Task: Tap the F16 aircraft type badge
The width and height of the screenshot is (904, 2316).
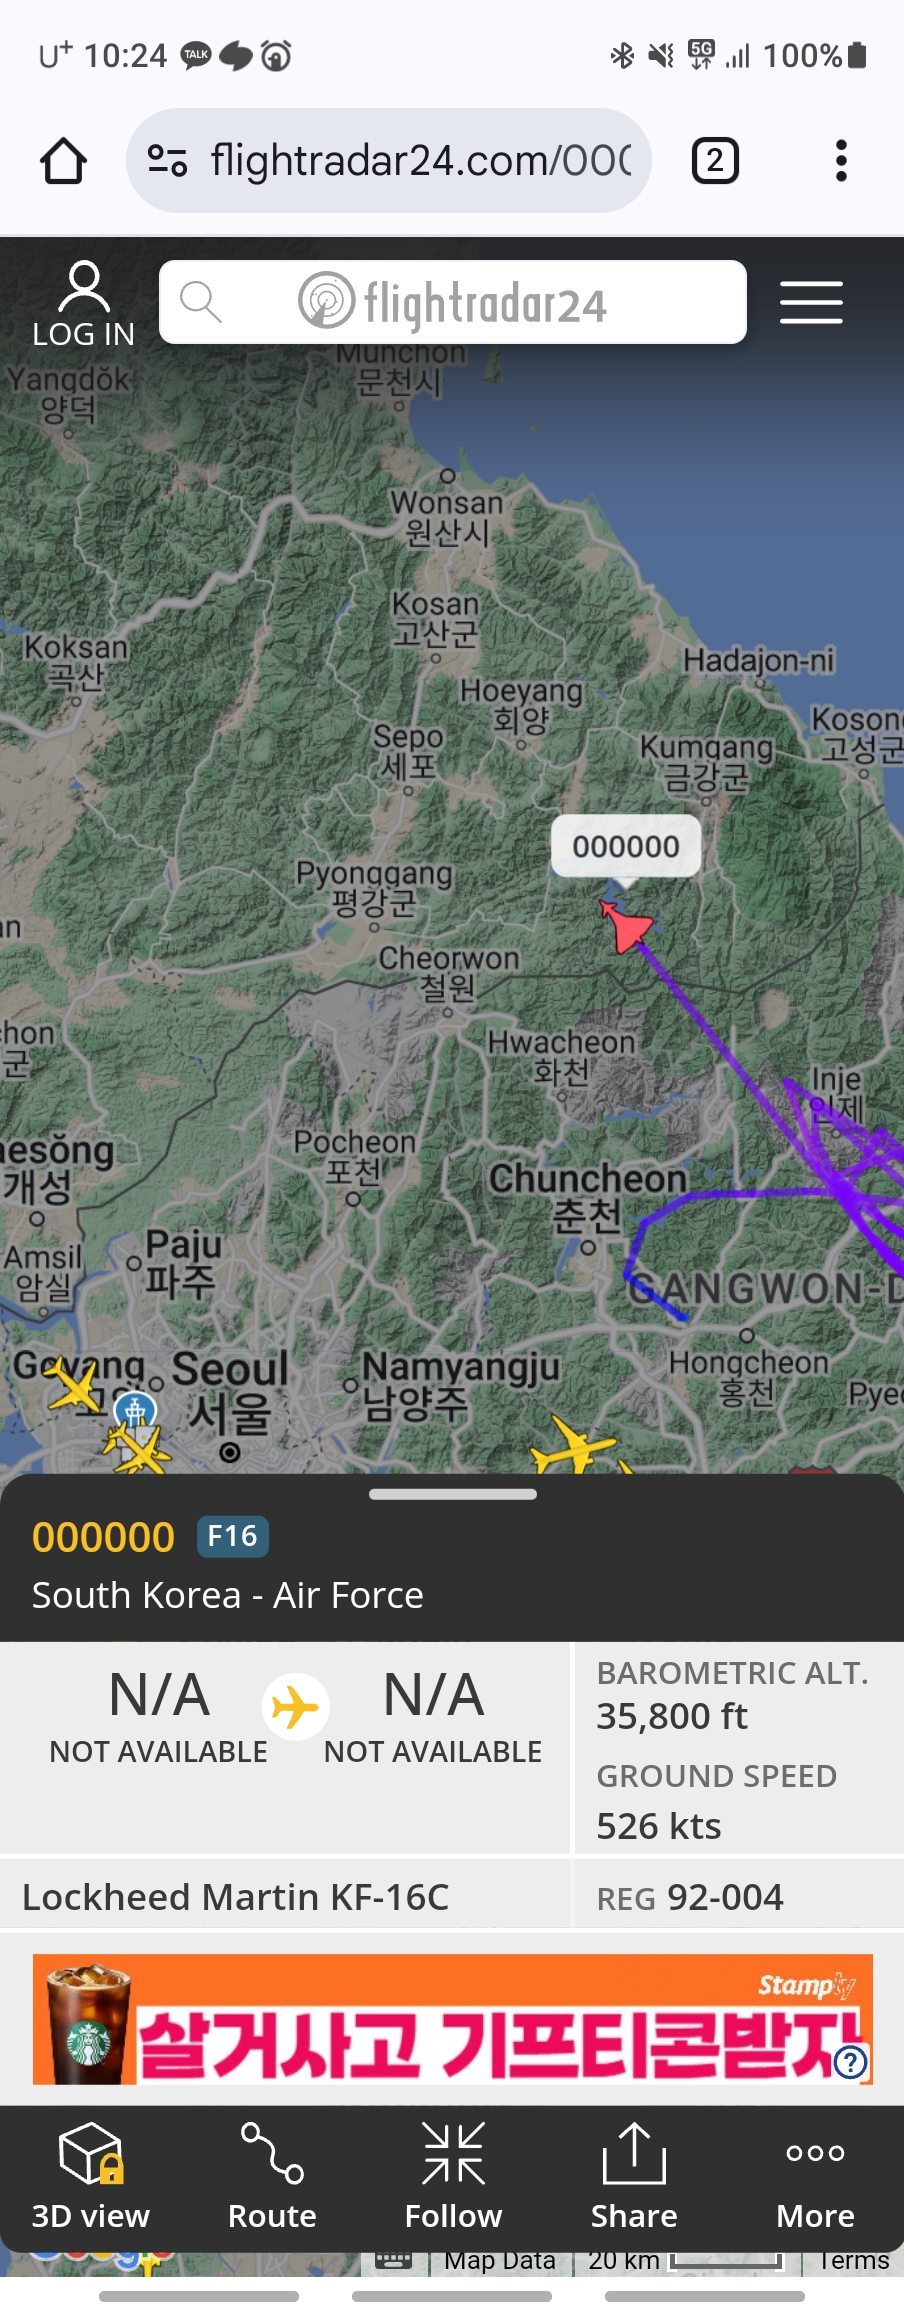Action: point(233,1536)
